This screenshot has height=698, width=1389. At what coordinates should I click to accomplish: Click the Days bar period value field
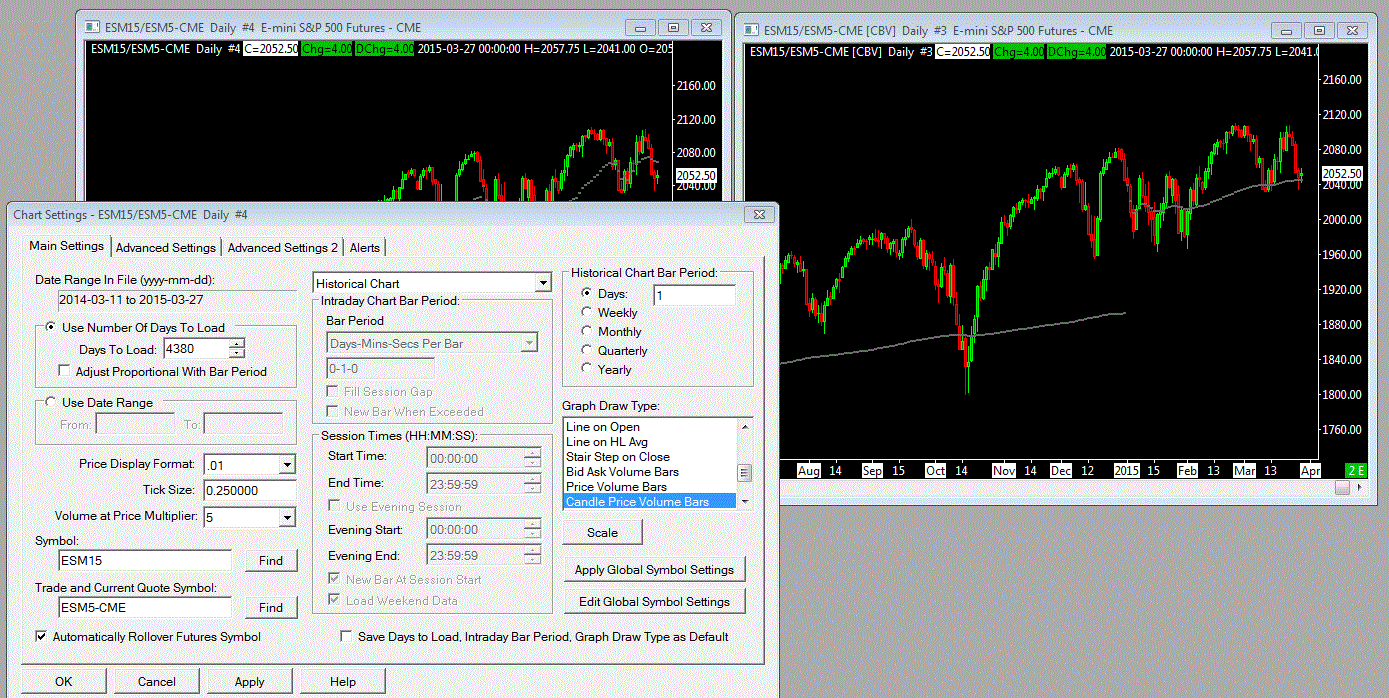(x=694, y=295)
